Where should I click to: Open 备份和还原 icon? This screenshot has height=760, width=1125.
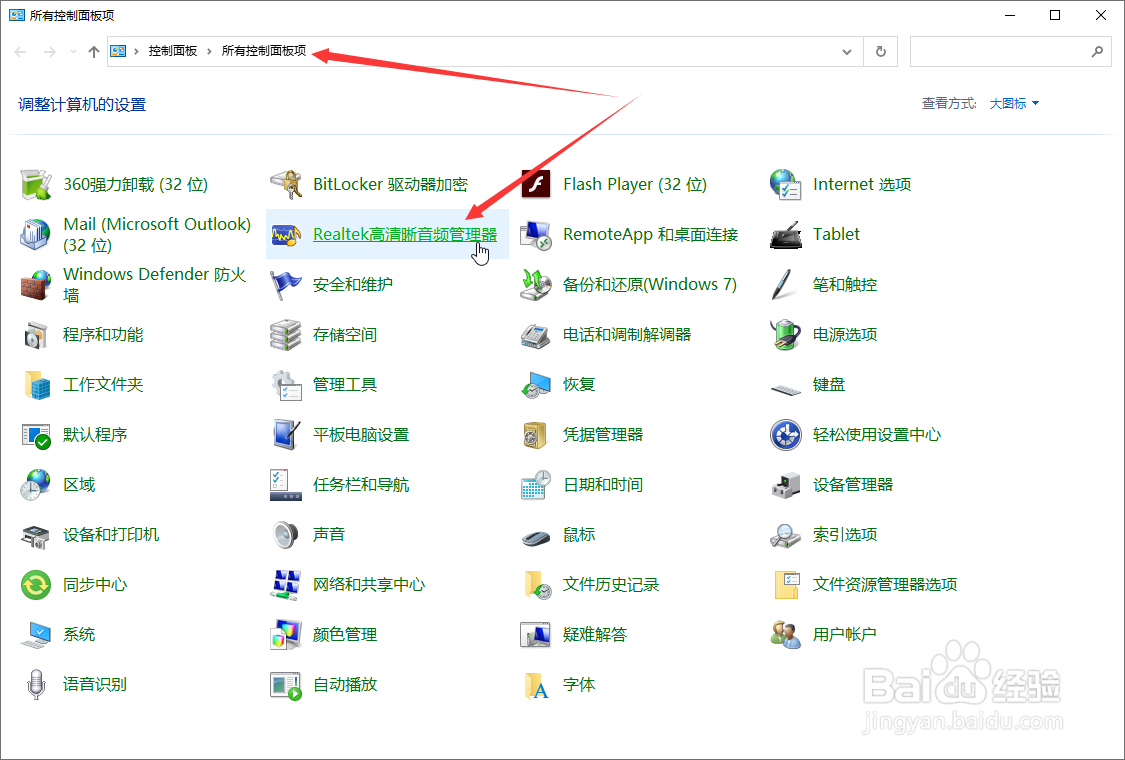point(535,285)
